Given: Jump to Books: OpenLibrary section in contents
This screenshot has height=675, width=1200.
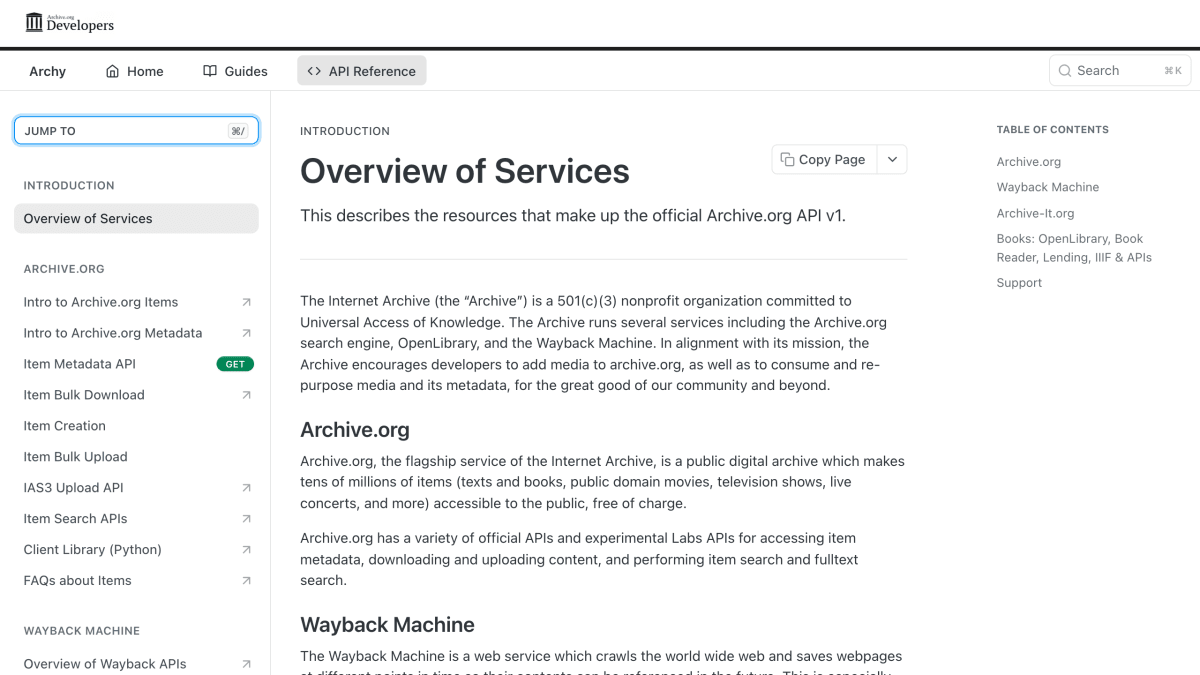Looking at the screenshot, I should click(1074, 248).
